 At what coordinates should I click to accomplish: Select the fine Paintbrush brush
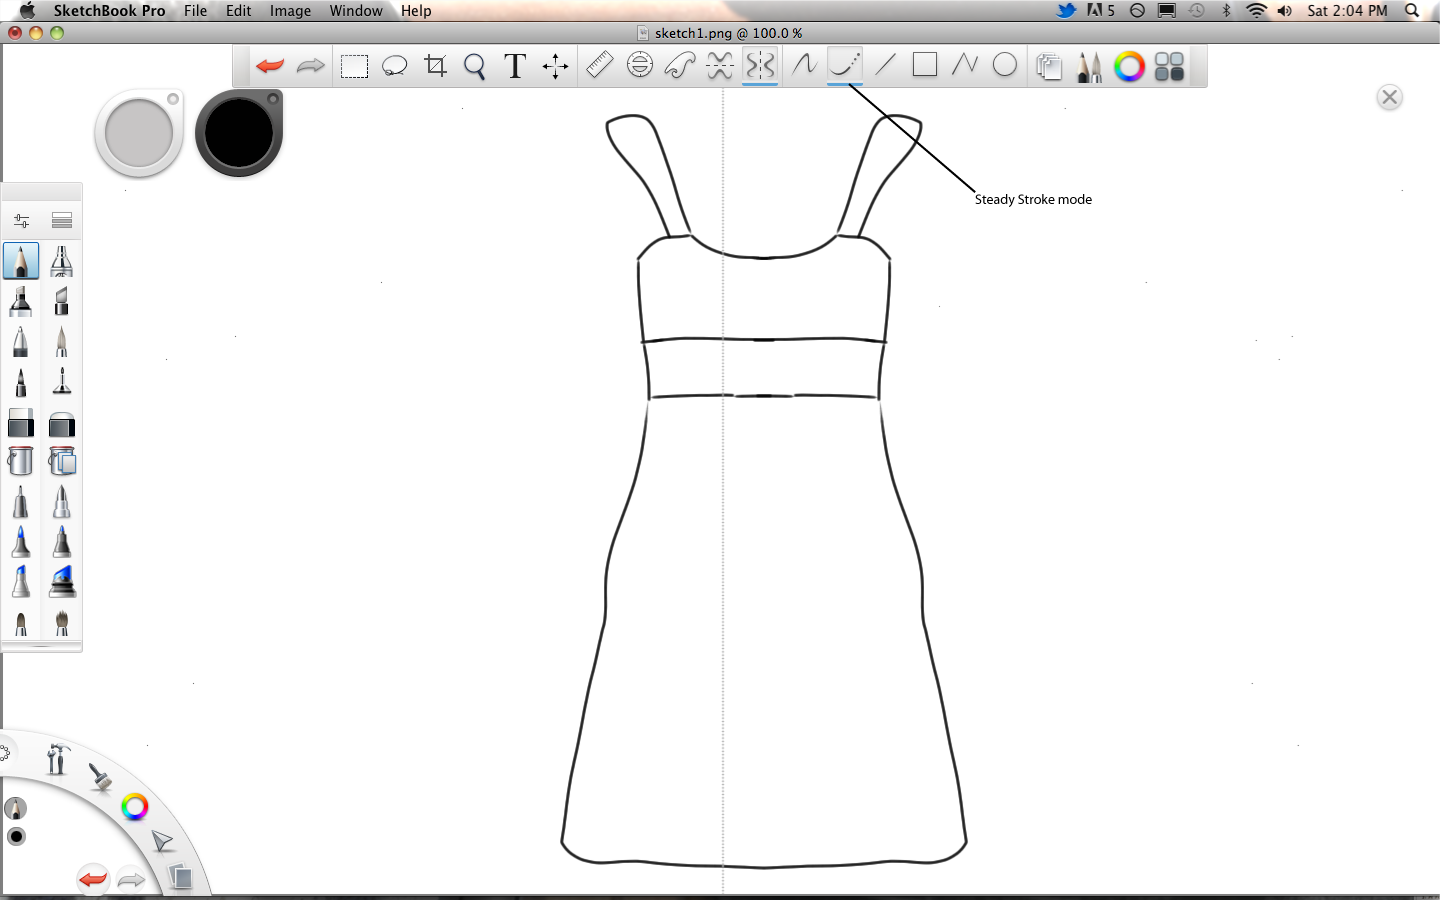point(62,342)
